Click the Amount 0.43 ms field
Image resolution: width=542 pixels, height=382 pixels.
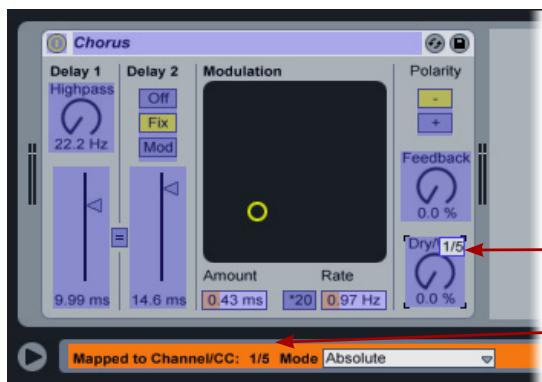coord(234,300)
